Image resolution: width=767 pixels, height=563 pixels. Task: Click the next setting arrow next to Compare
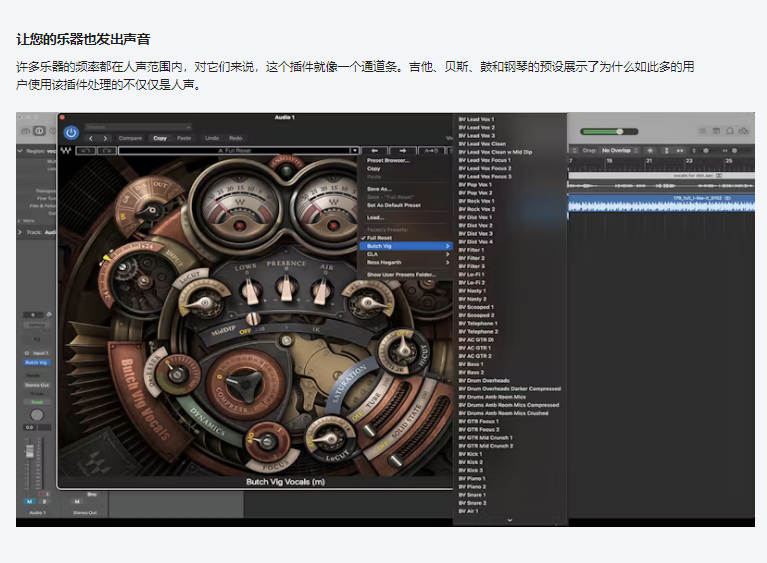point(105,138)
